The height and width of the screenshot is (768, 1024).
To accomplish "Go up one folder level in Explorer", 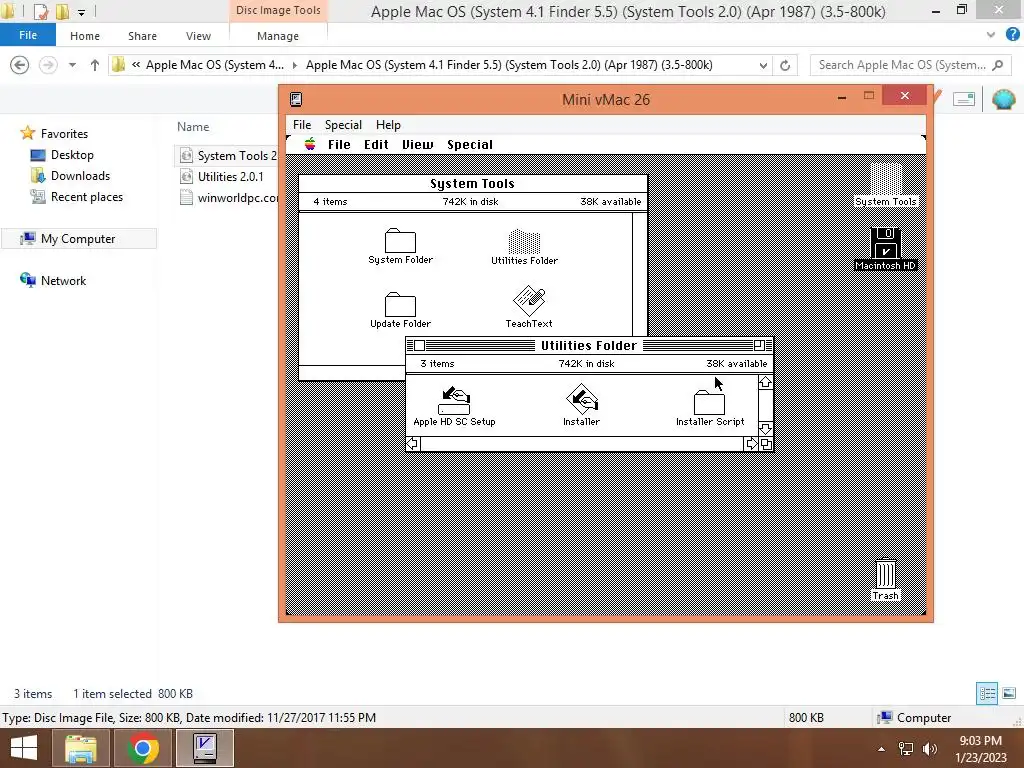I will [x=95, y=65].
